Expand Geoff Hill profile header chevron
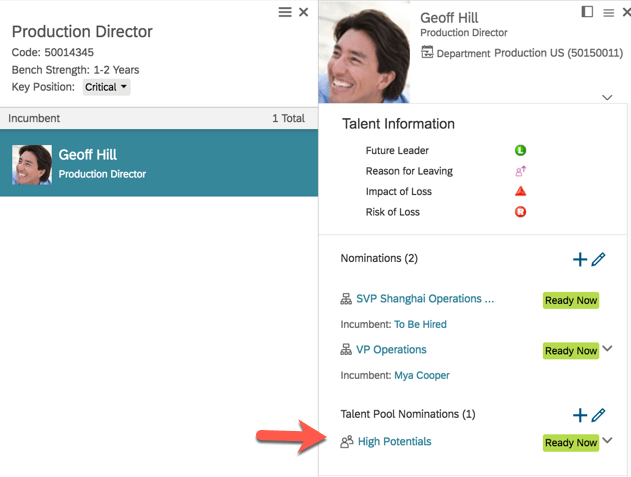631x477 pixels. [608, 97]
